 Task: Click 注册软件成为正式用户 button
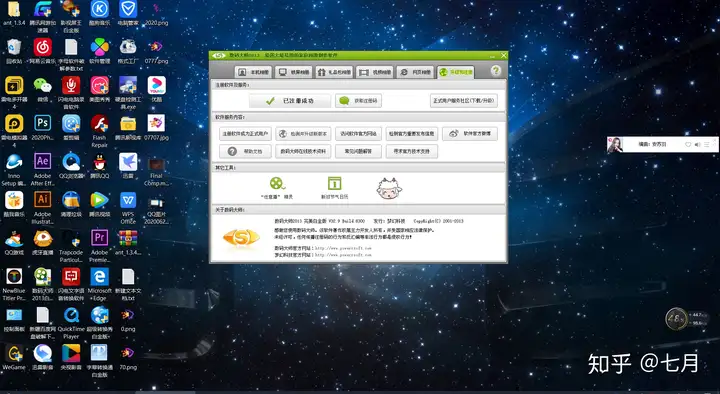pyautogui.click(x=245, y=134)
